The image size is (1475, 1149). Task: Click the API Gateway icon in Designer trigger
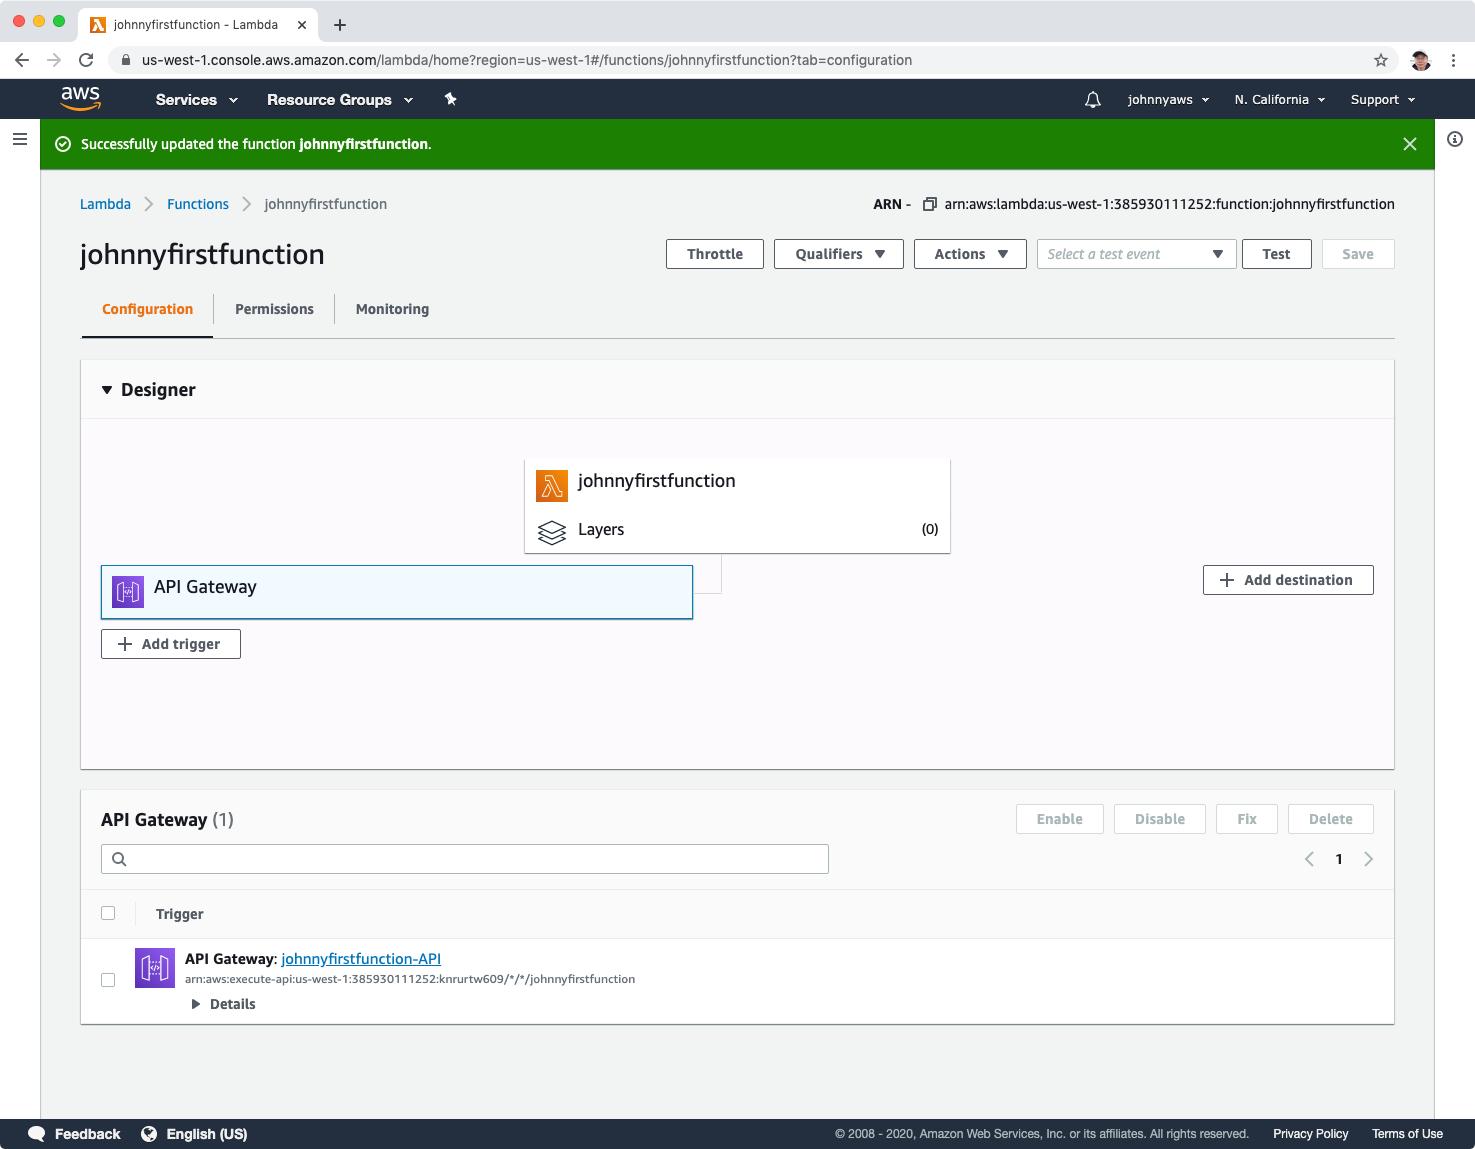[x=128, y=592]
